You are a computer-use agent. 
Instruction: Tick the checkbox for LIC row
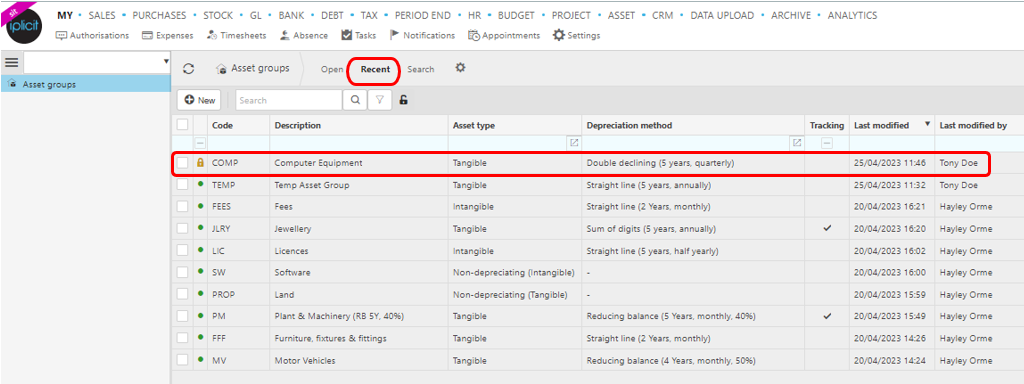click(x=183, y=250)
